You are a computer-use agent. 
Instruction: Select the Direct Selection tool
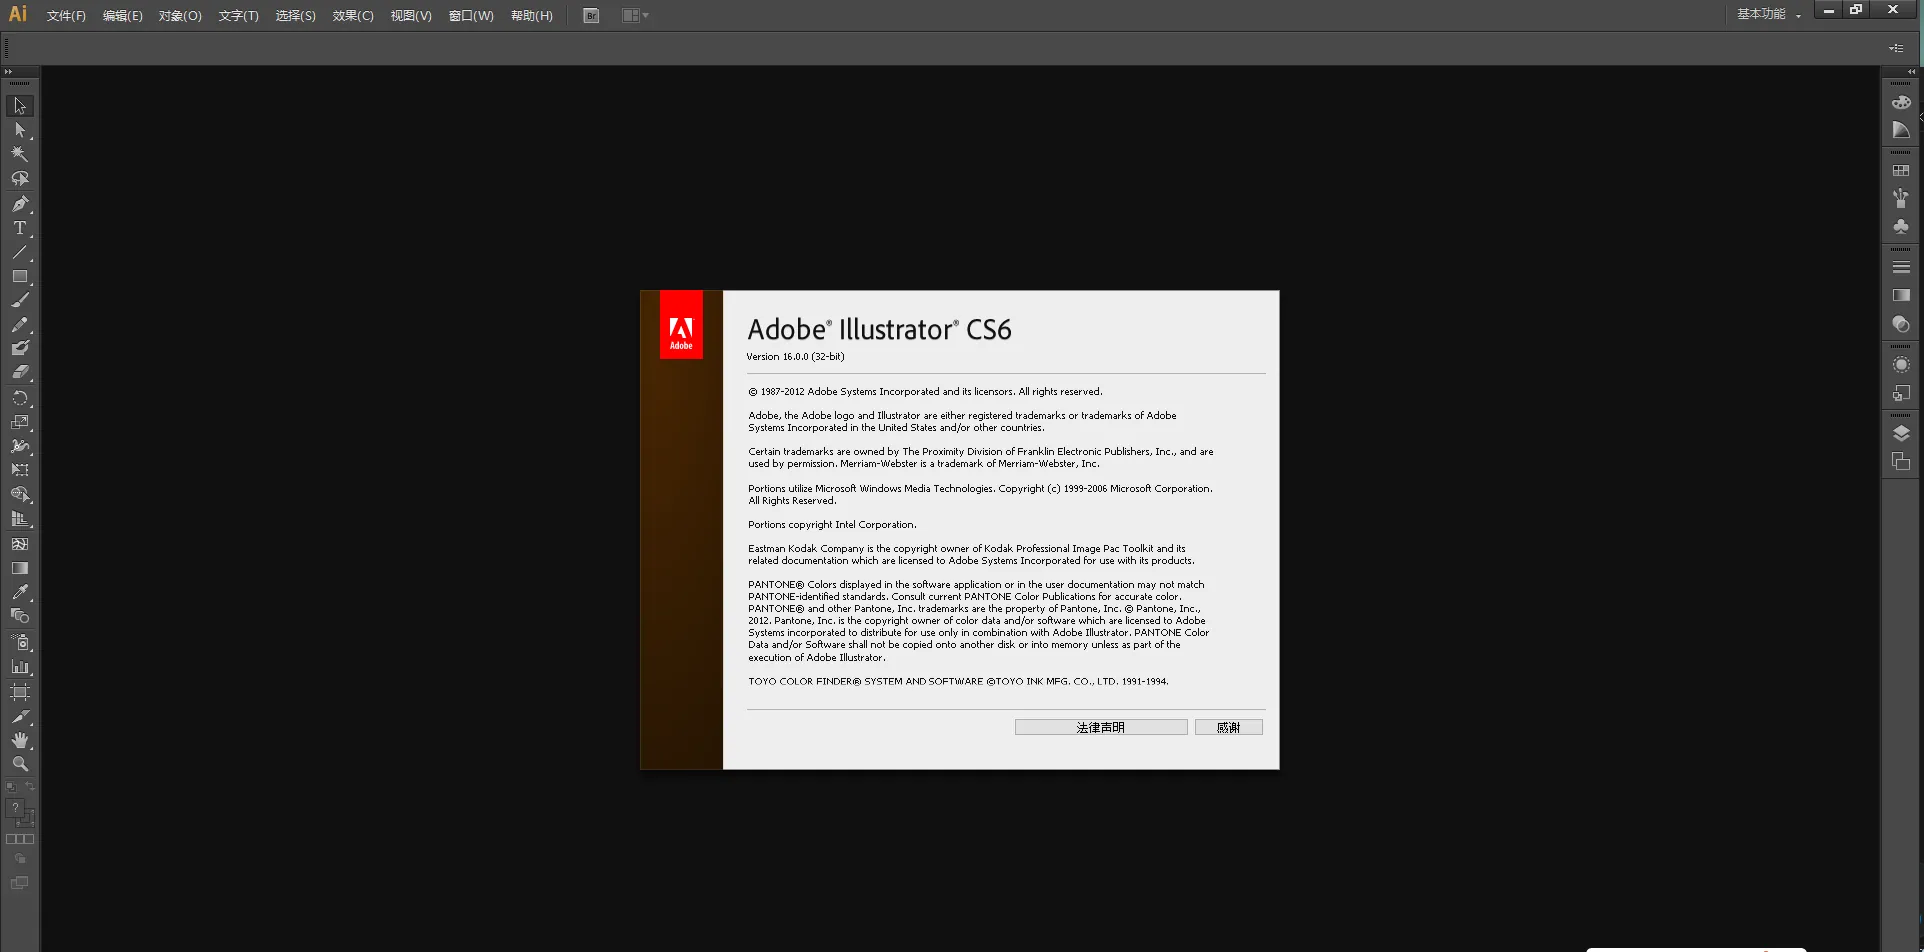pyautogui.click(x=20, y=130)
